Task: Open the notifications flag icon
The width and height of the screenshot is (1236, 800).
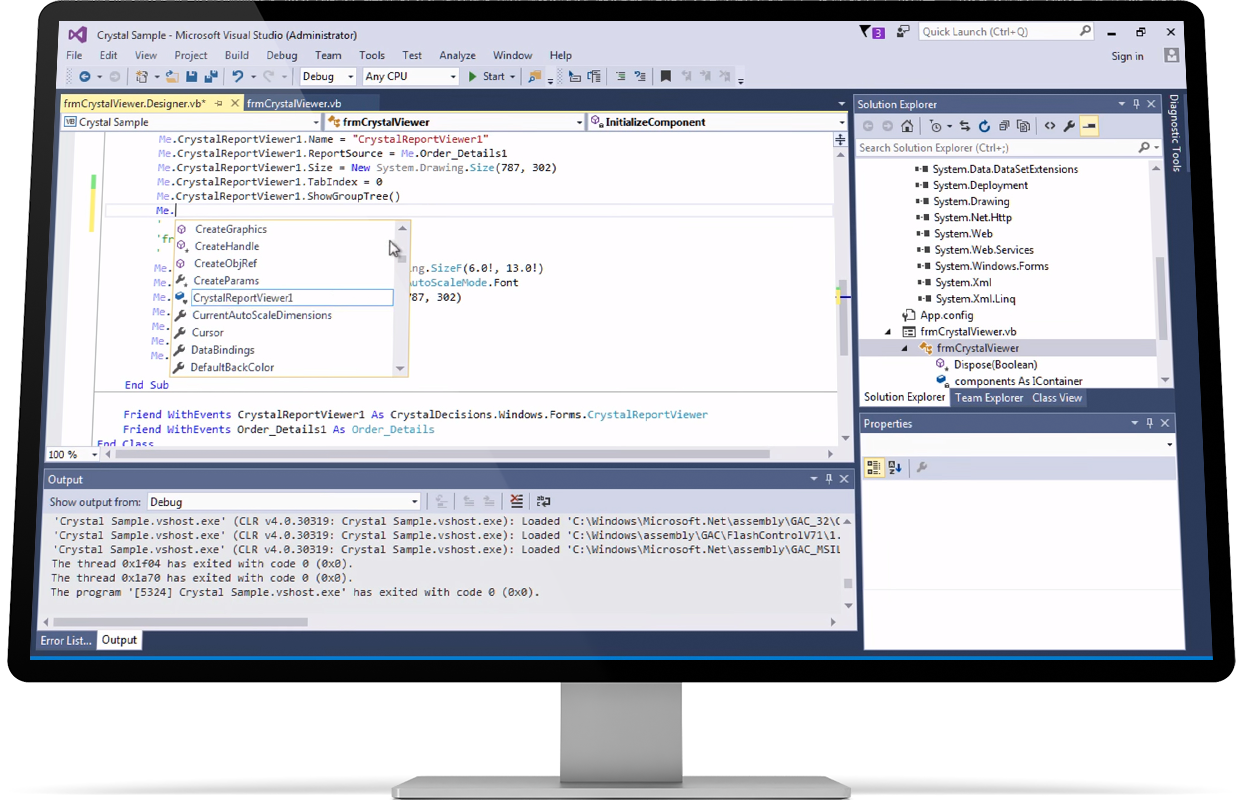Action: click(x=871, y=32)
